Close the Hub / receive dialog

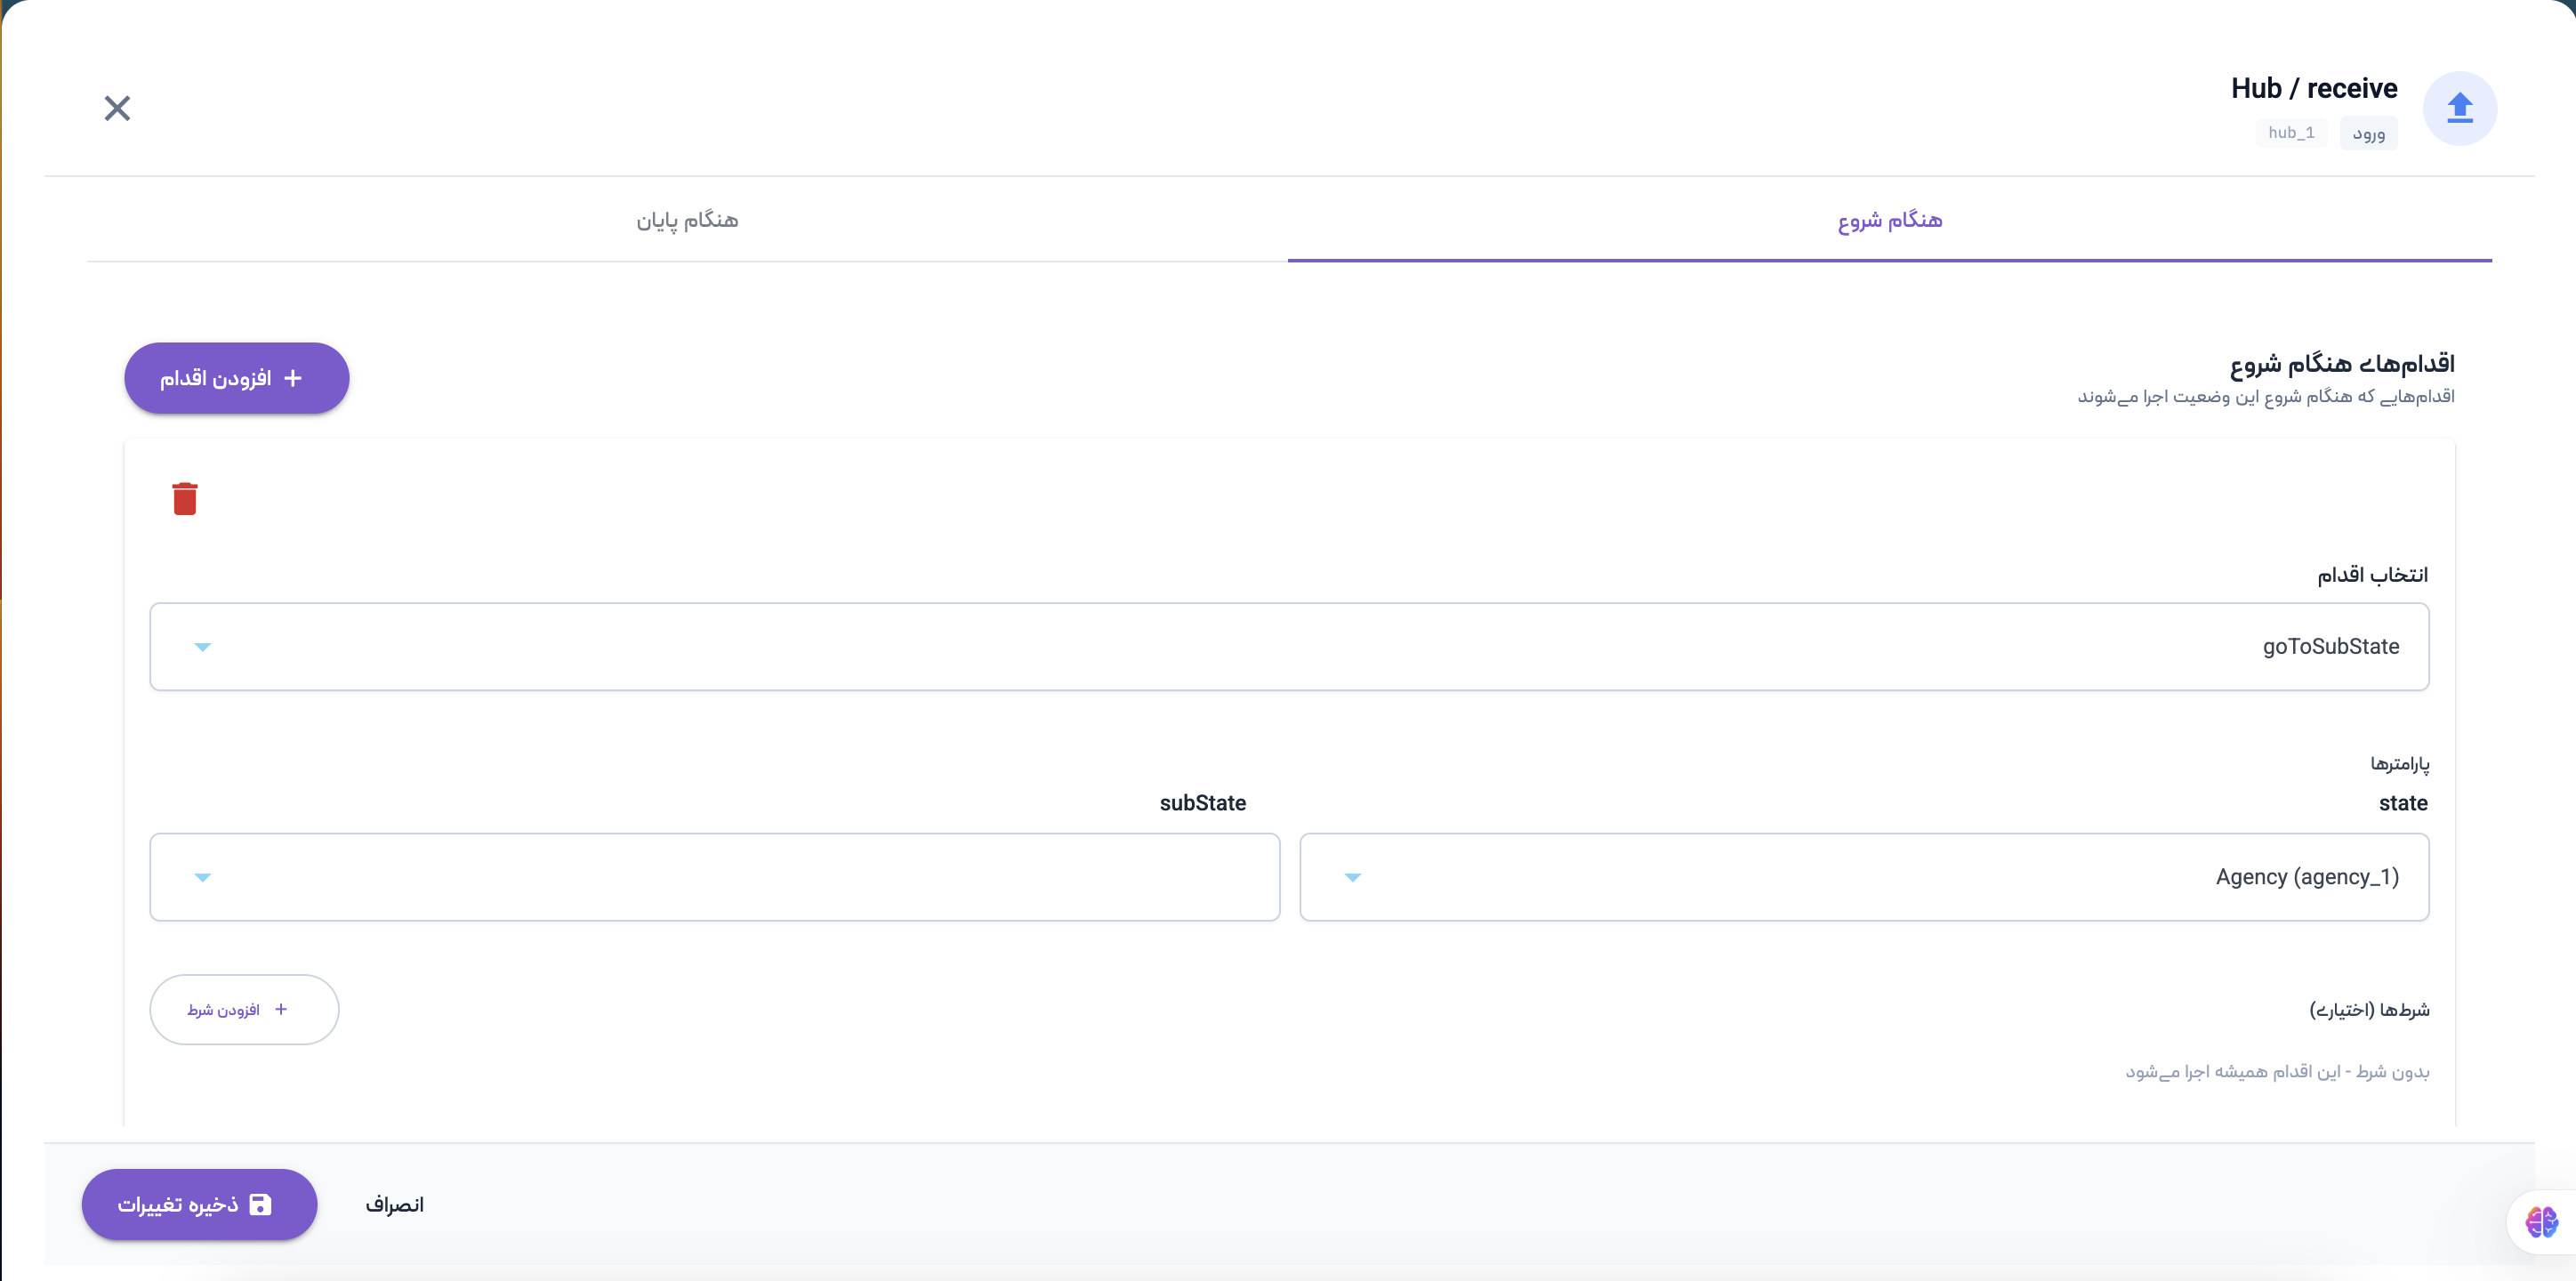[117, 108]
